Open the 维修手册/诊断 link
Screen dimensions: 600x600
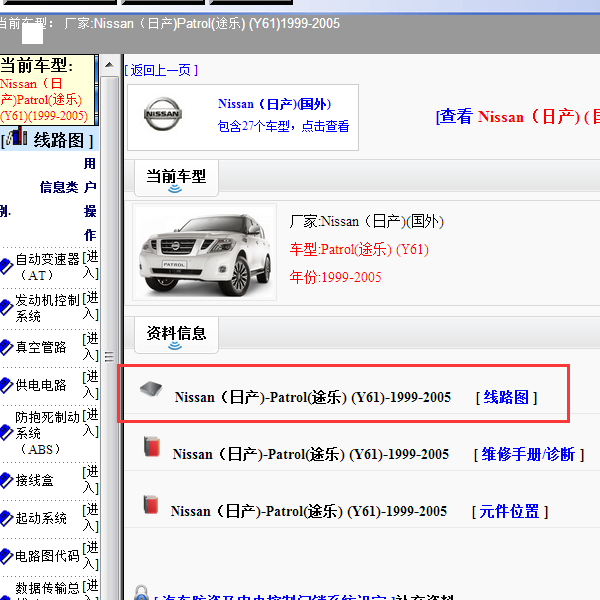tap(528, 454)
